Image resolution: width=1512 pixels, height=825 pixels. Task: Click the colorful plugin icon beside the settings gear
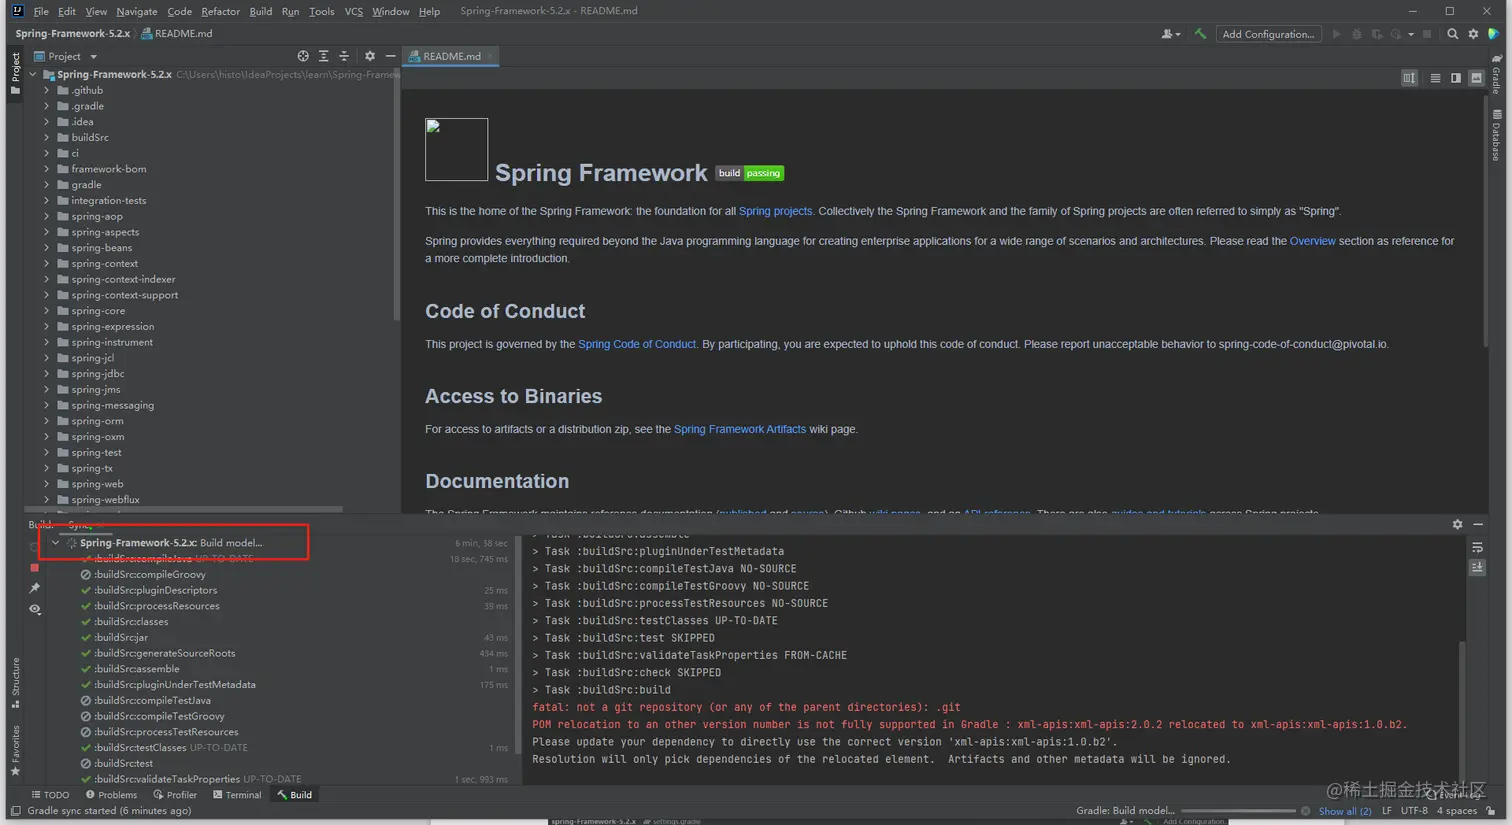pos(1494,34)
